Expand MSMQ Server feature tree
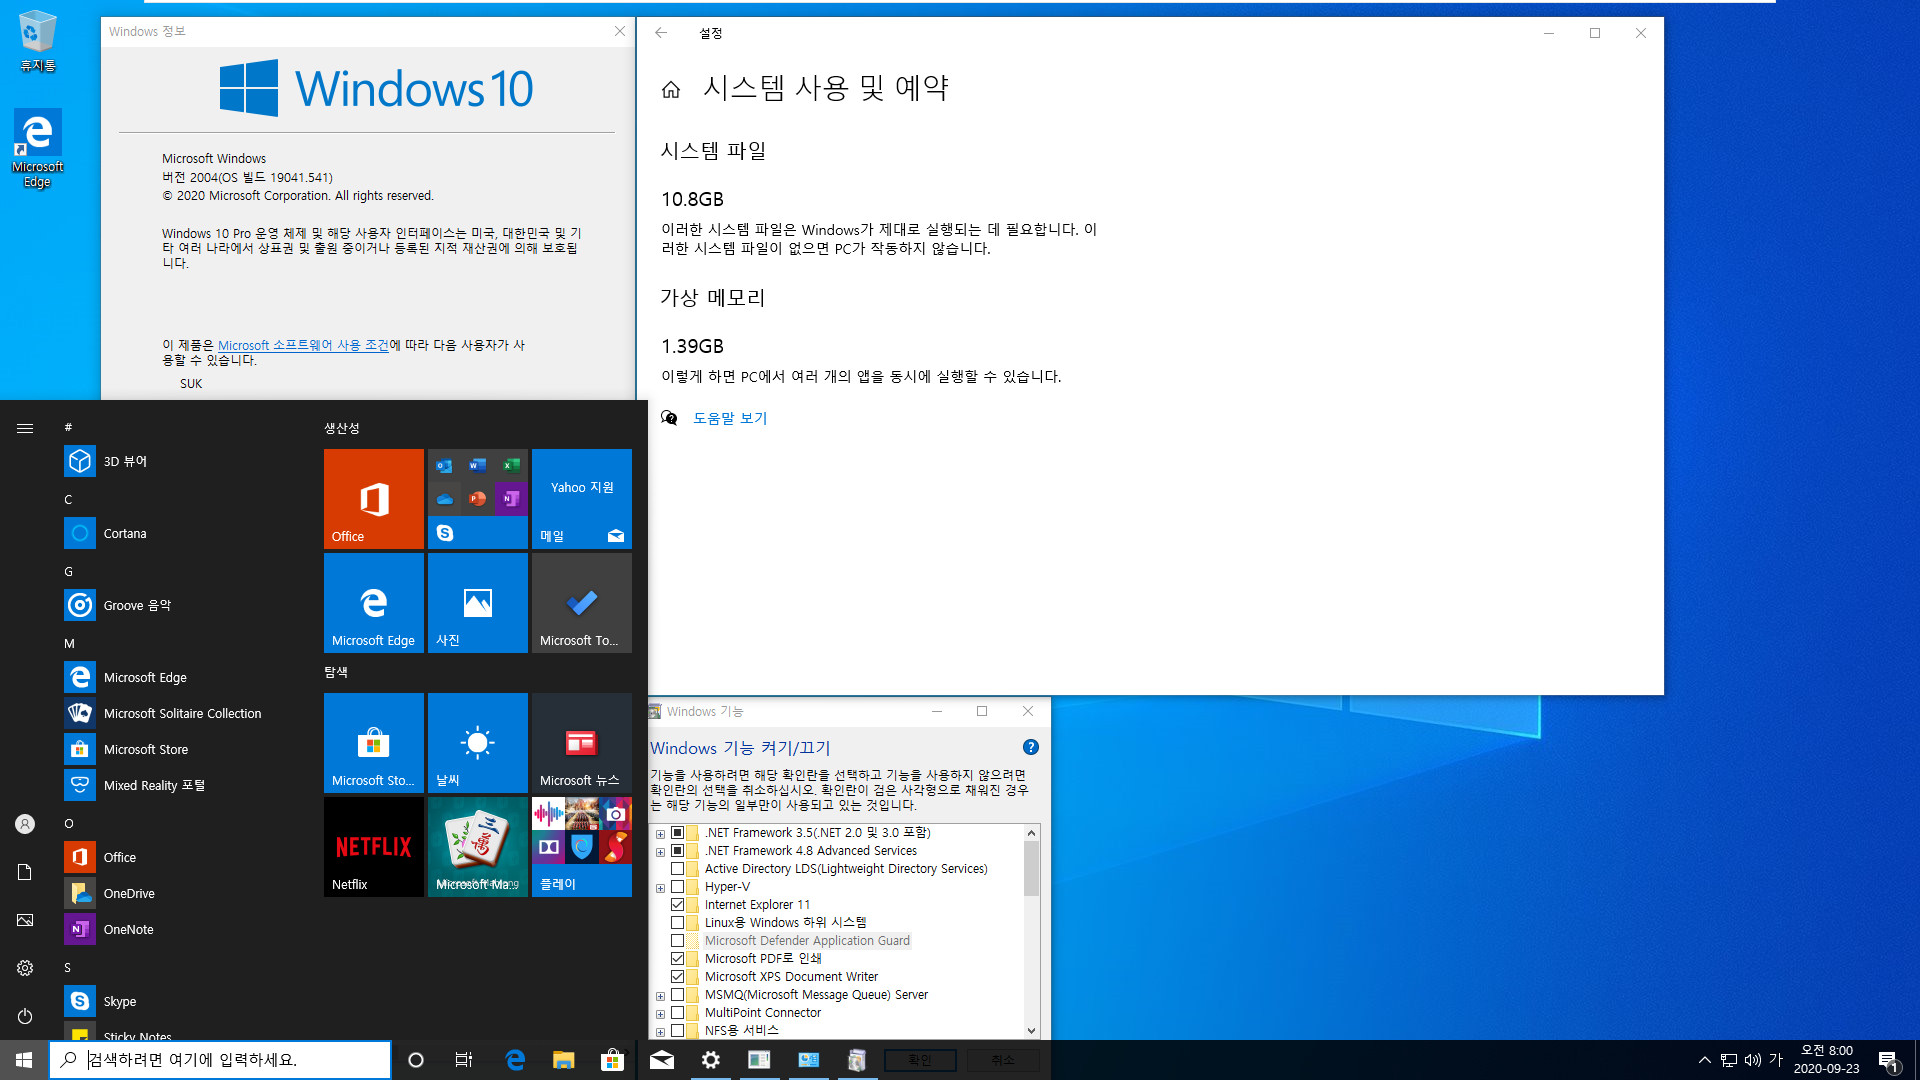The width and height of the screenshot is (1920, 1080). [x=661, y=993]
